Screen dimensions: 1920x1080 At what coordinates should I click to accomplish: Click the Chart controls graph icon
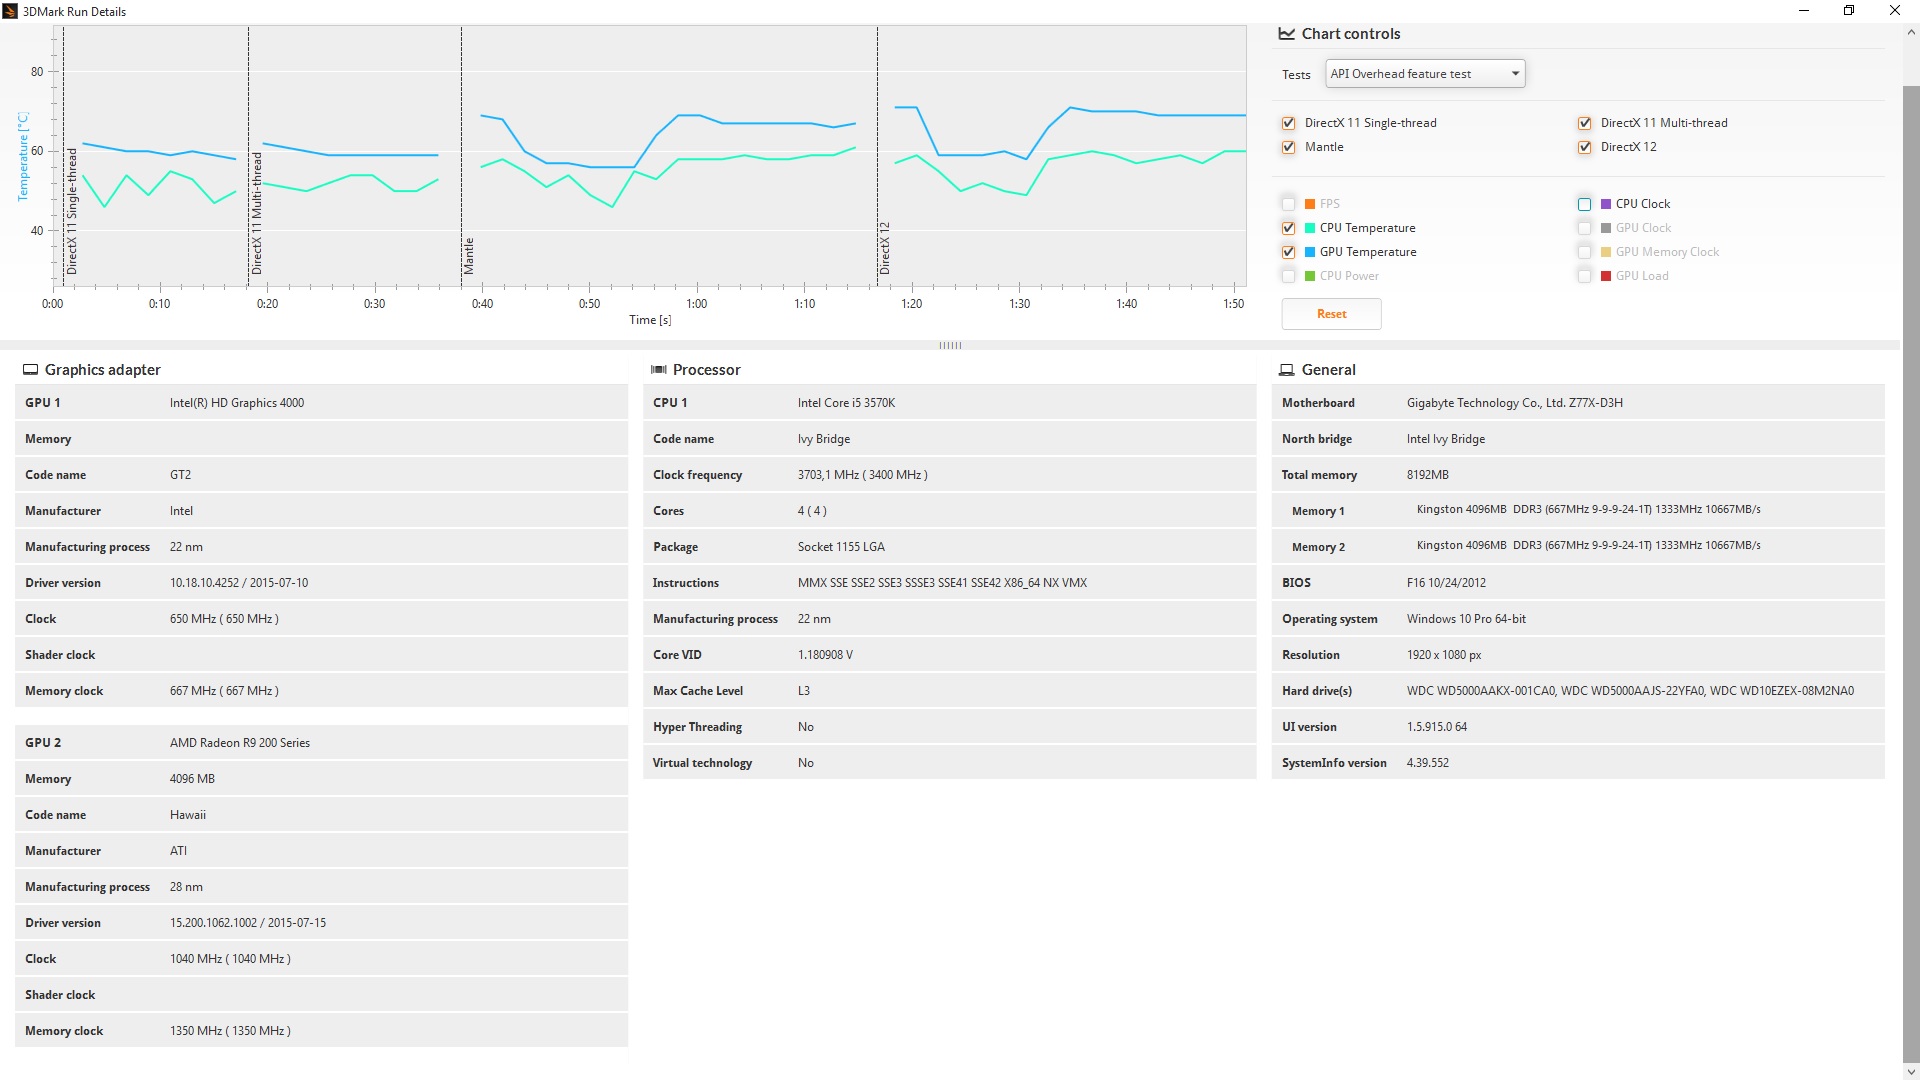pos(1287,34)
